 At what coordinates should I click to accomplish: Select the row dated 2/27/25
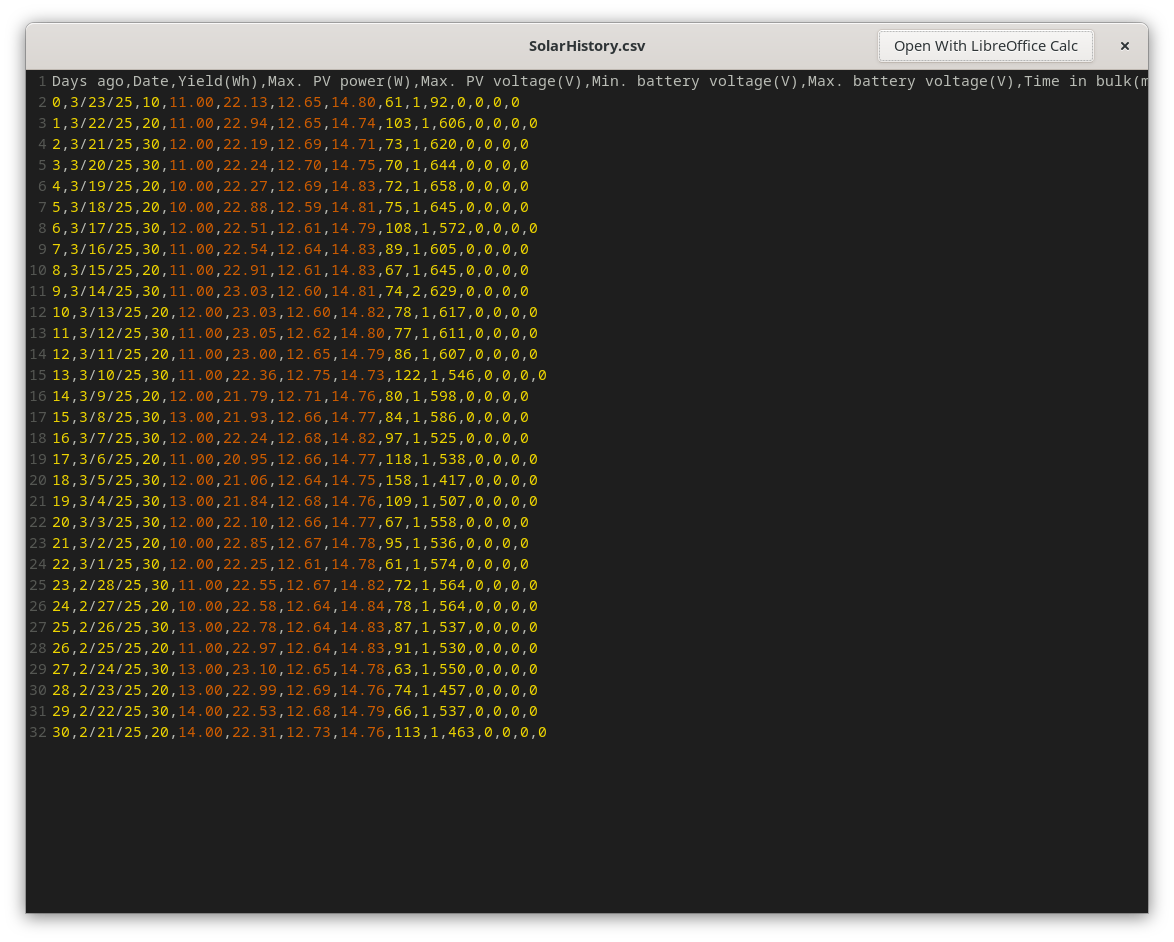295,605
